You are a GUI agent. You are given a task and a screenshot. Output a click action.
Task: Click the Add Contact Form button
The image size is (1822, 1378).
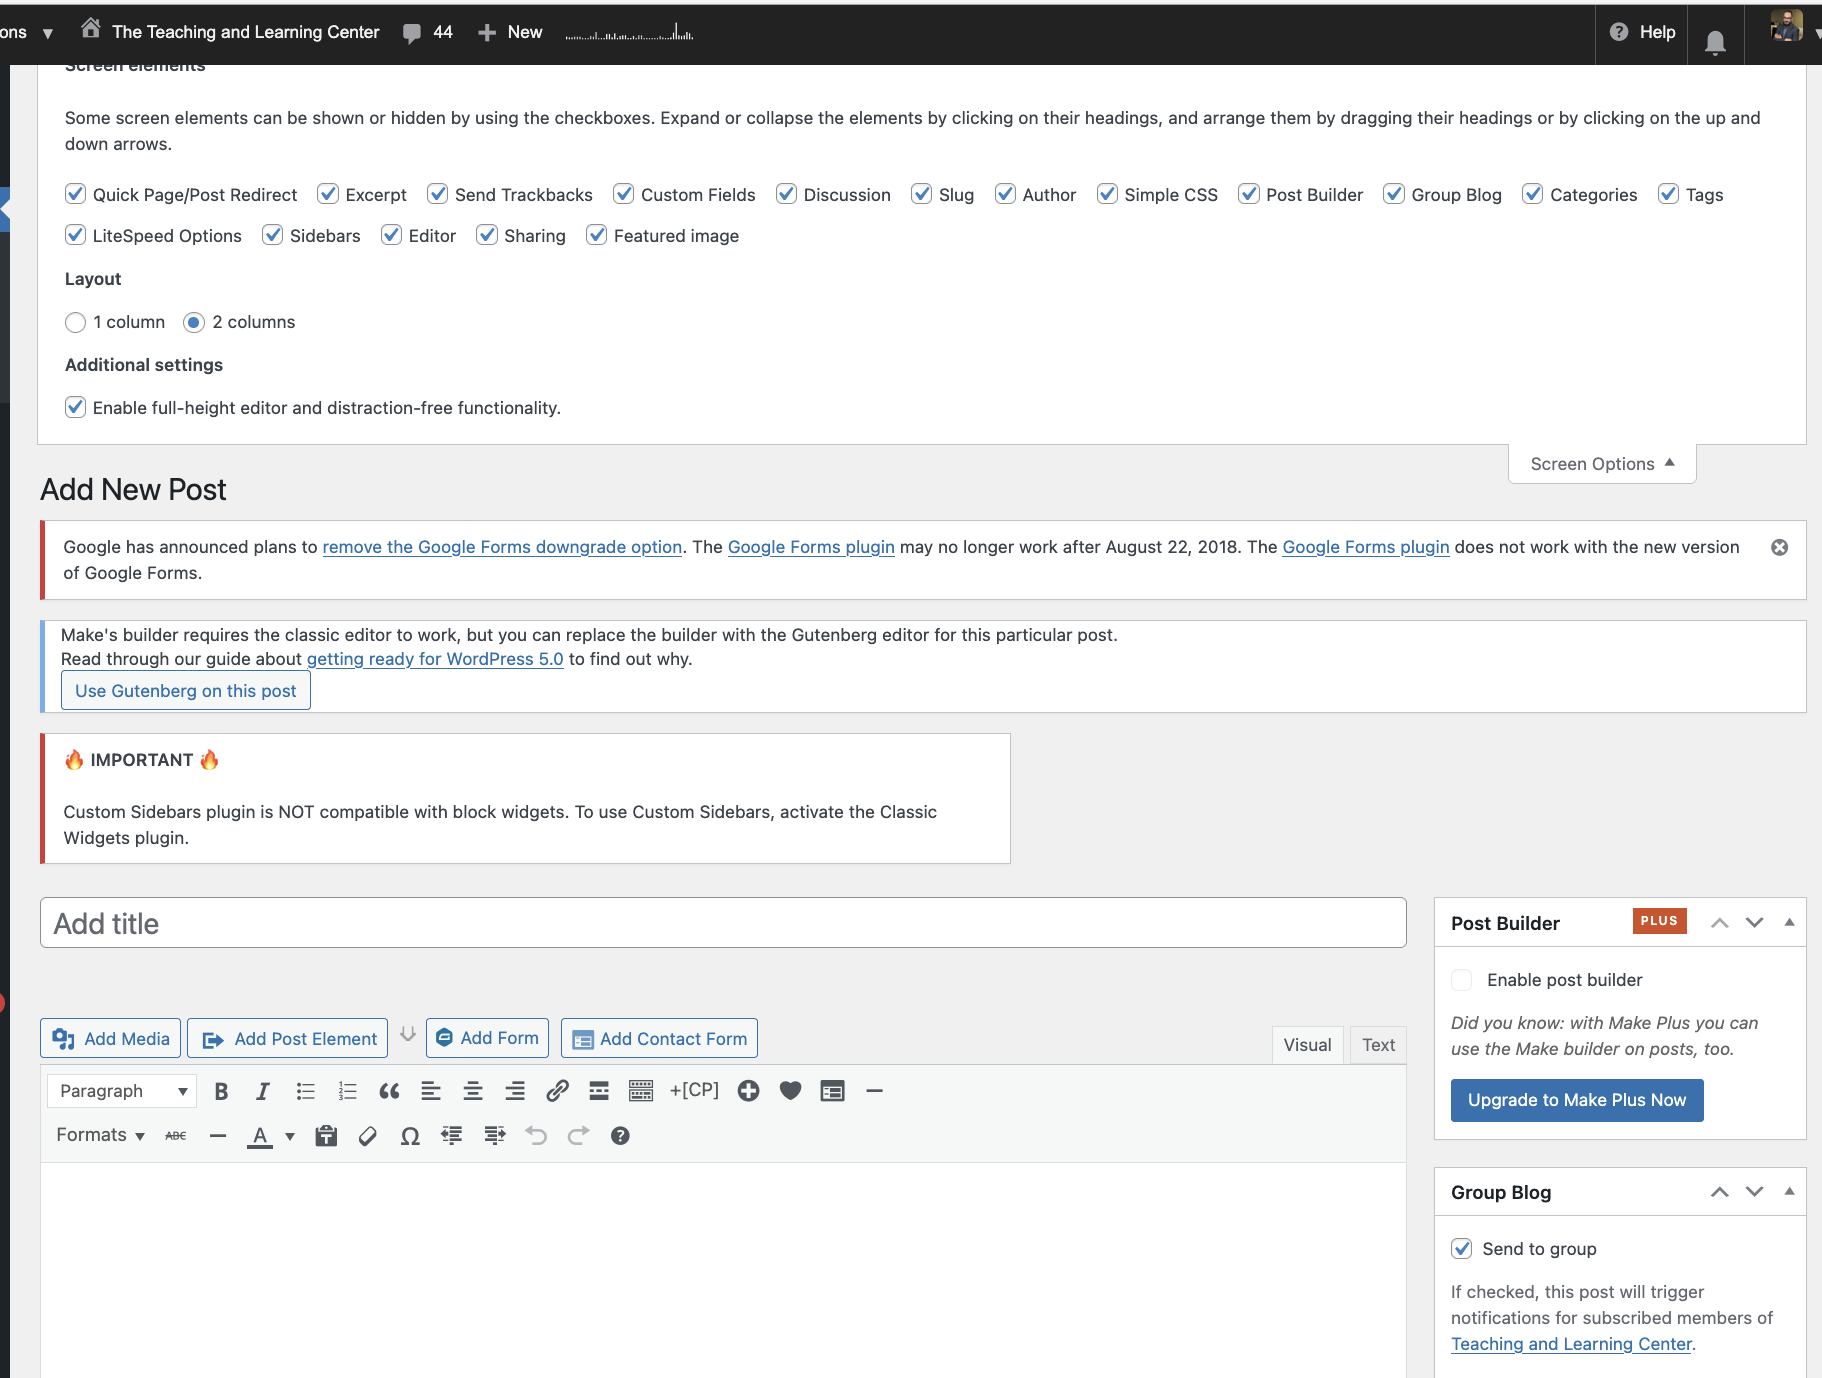pyautogui.click(x=660, y=1038)
